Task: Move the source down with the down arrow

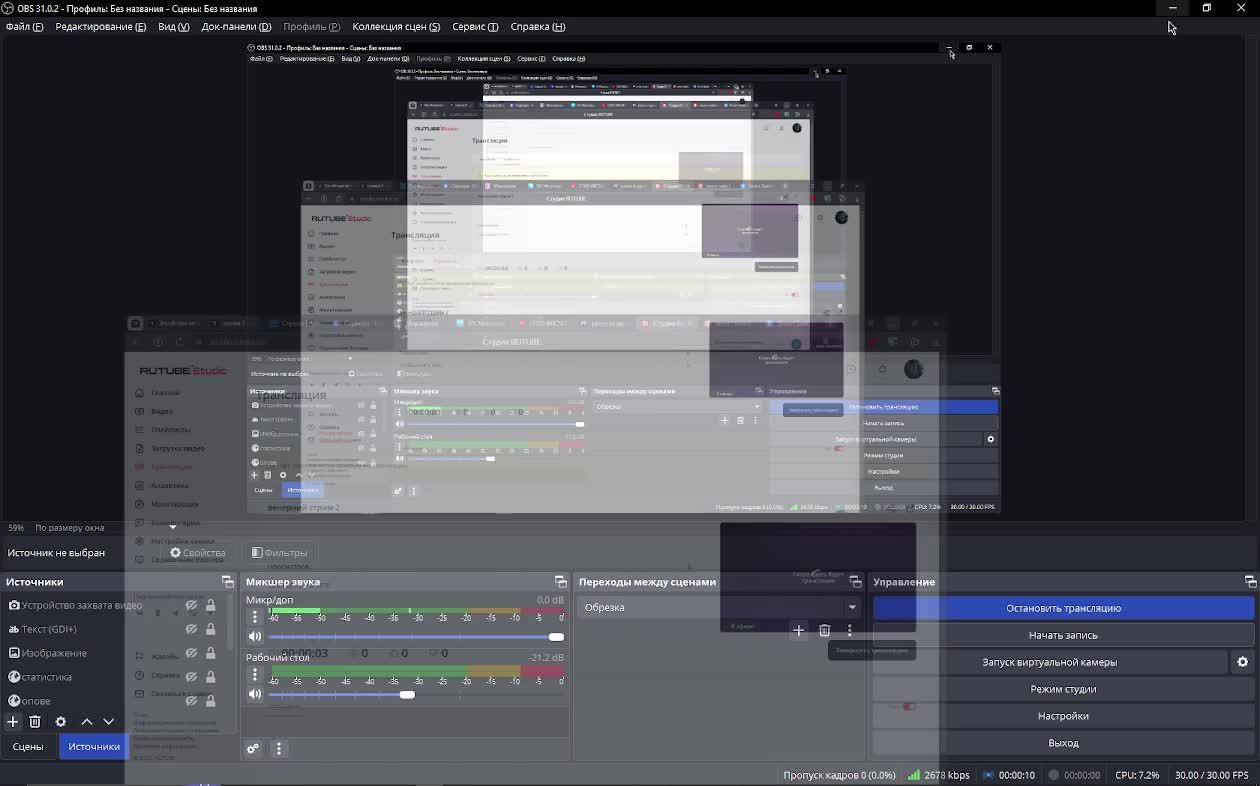Action: (x=109, y=721)
